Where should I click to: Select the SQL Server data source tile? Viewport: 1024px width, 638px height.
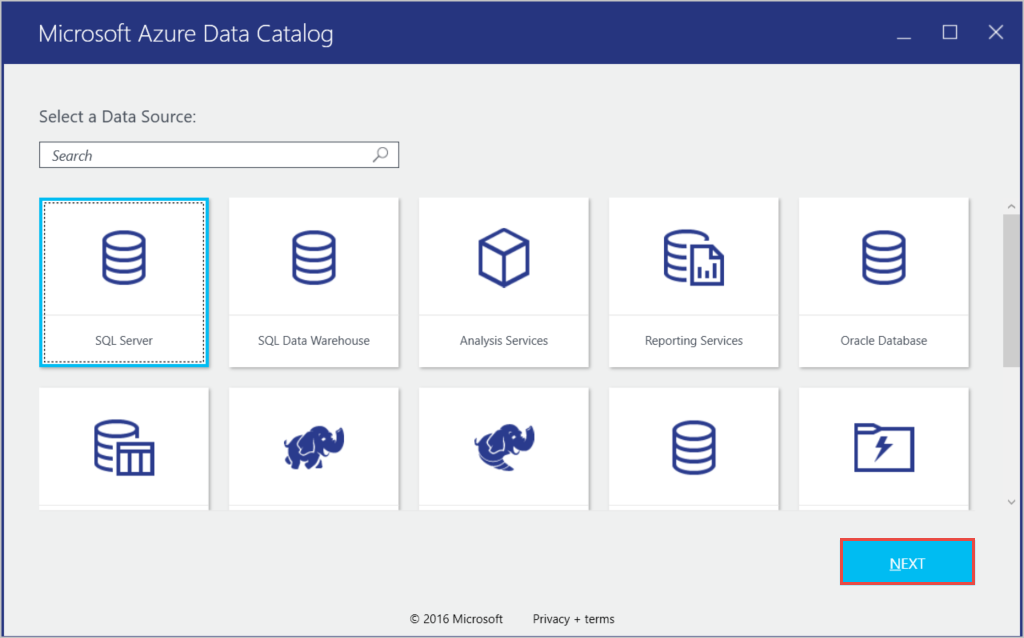(x=123, y=282)
